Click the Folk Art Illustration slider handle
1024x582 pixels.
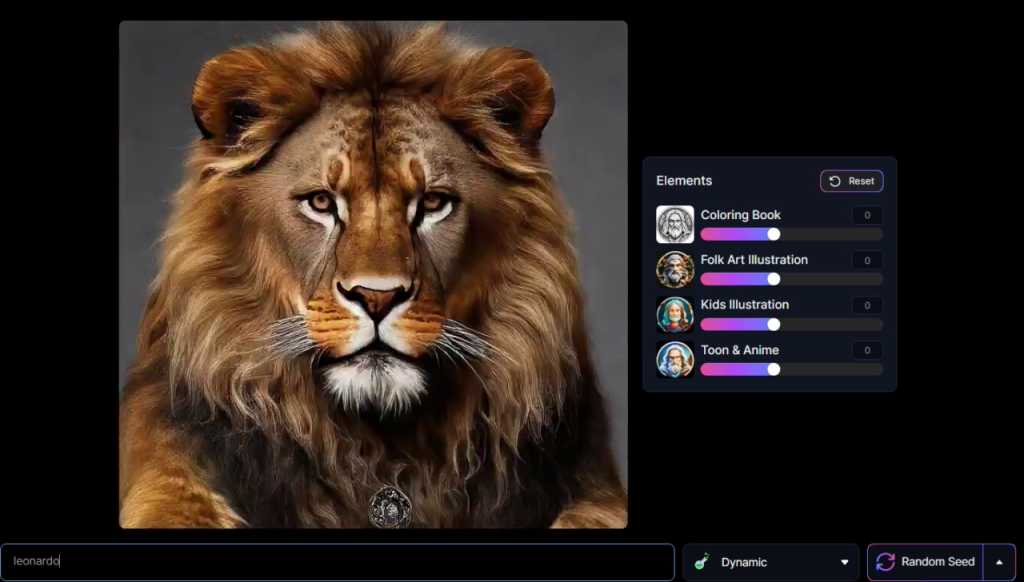click(774, 280)
